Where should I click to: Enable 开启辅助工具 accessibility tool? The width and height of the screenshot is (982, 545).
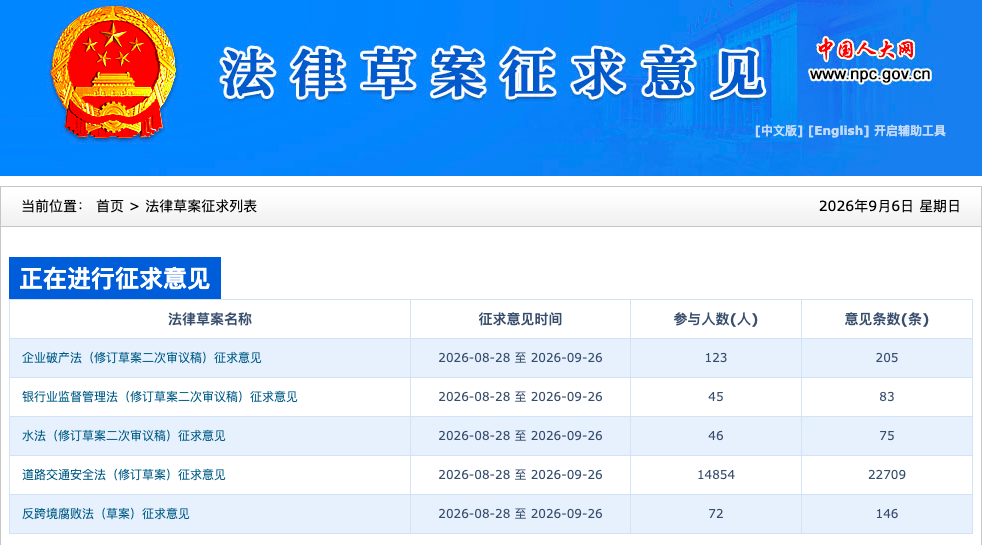click(x=910, y=131)
